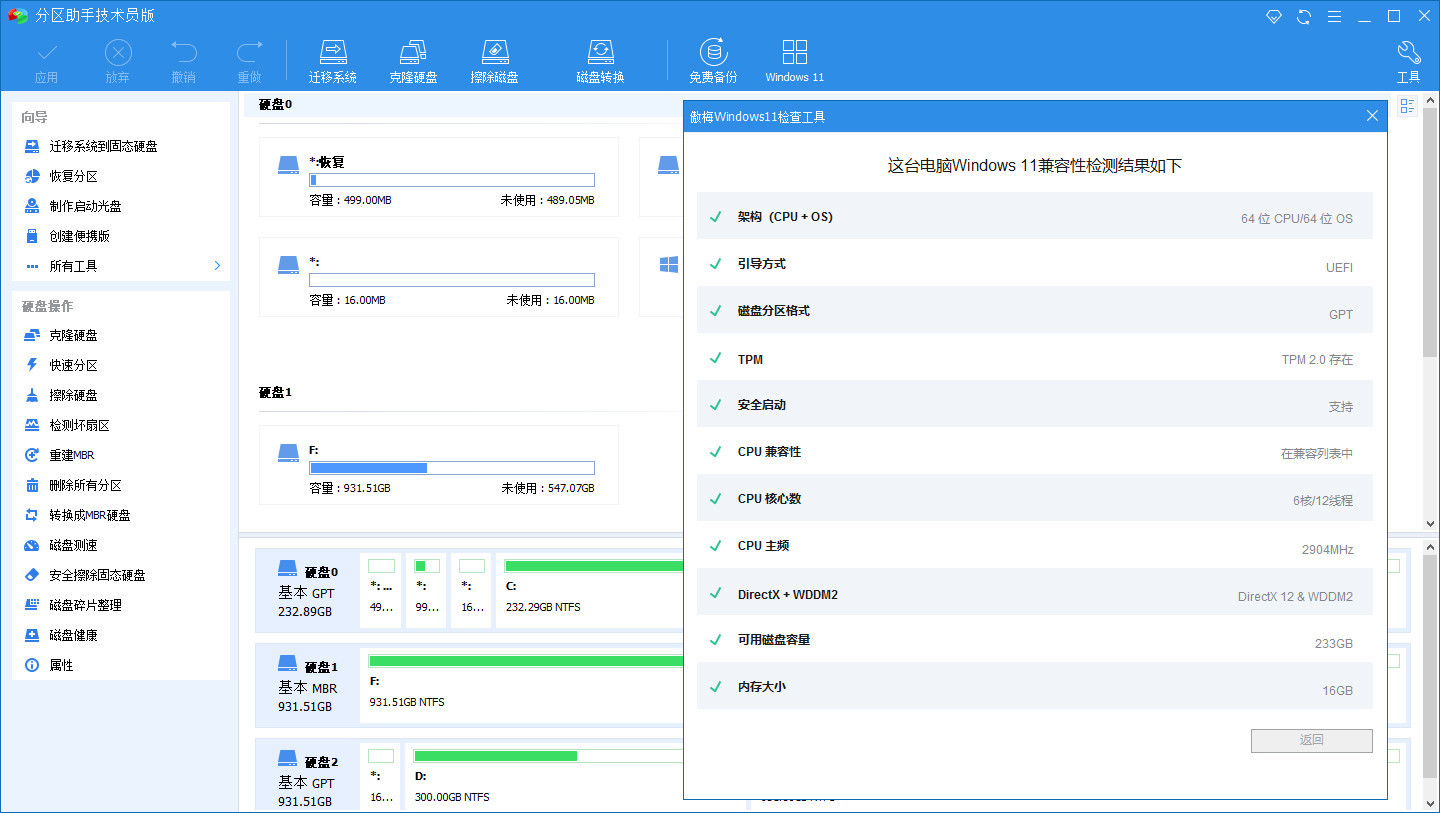
Task: Open the Windows 11 compatibility checker
Action: (x=794, y=58)
